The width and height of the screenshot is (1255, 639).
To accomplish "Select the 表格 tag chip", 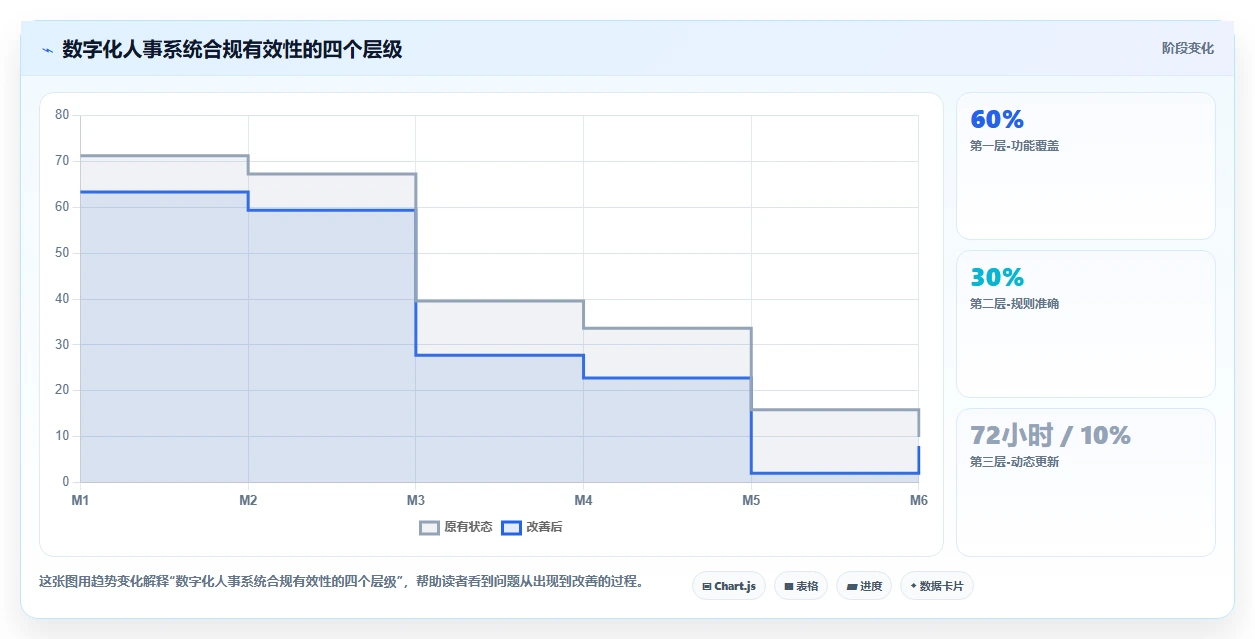I will point(800,586).
